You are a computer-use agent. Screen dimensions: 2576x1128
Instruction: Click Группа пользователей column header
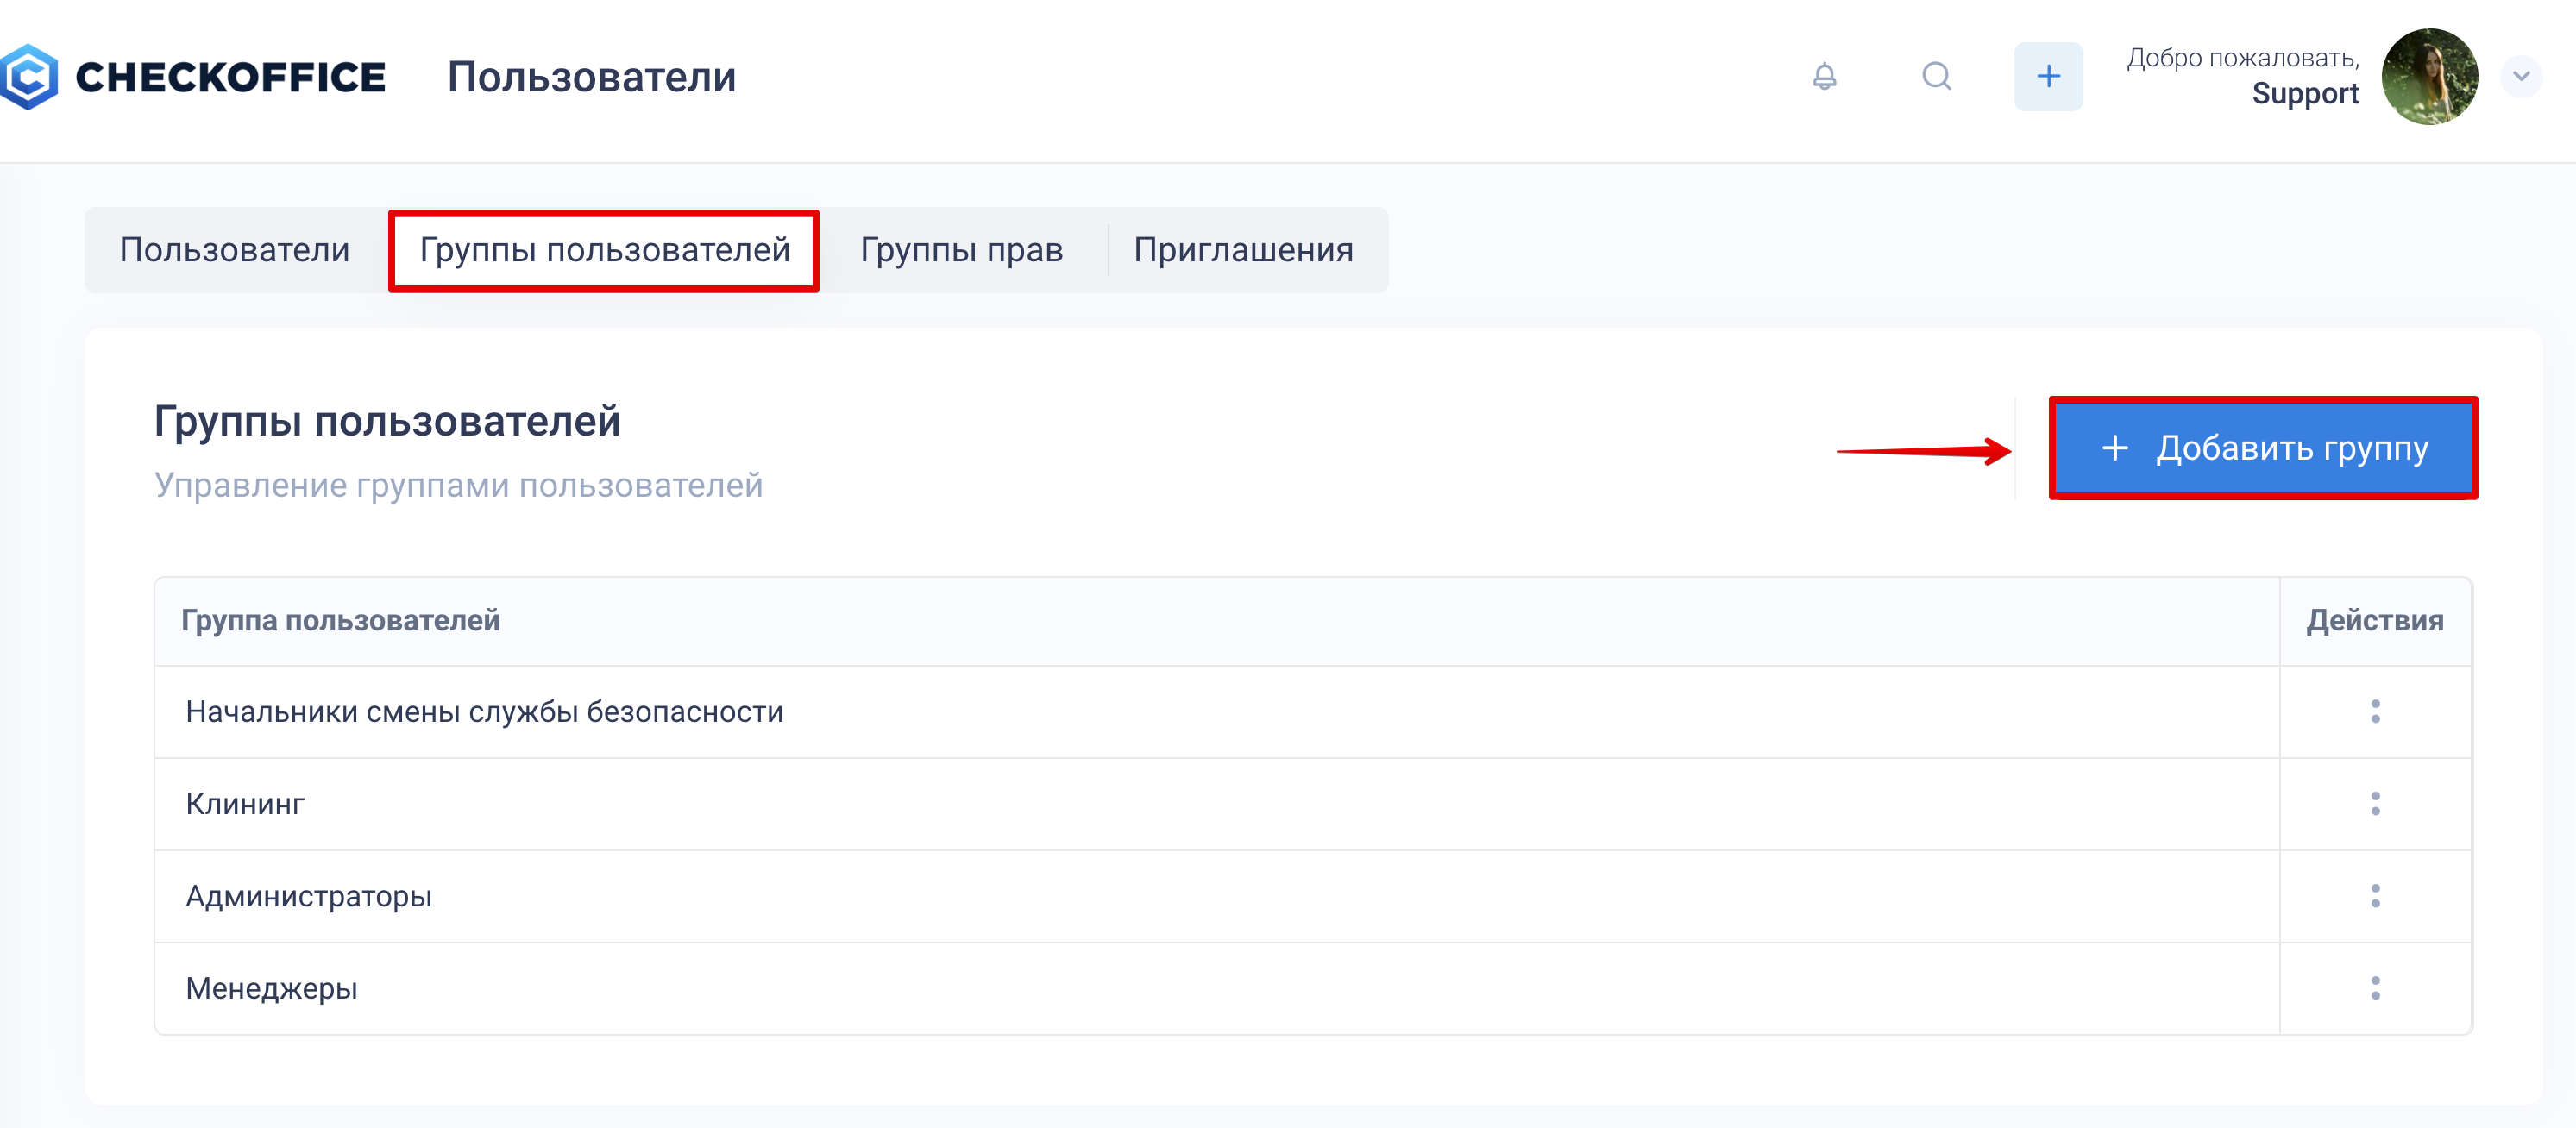point(340,621)
